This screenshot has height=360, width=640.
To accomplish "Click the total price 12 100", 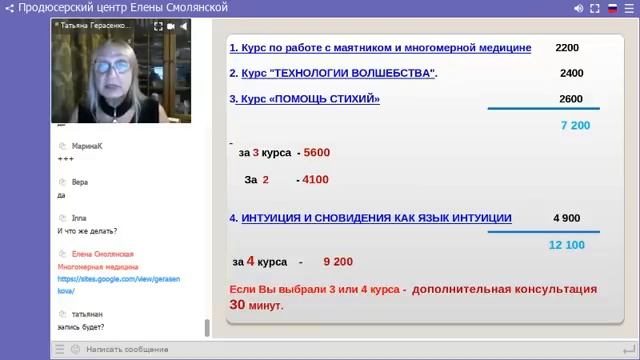I will pyautogui.click(x=567, y=245).
